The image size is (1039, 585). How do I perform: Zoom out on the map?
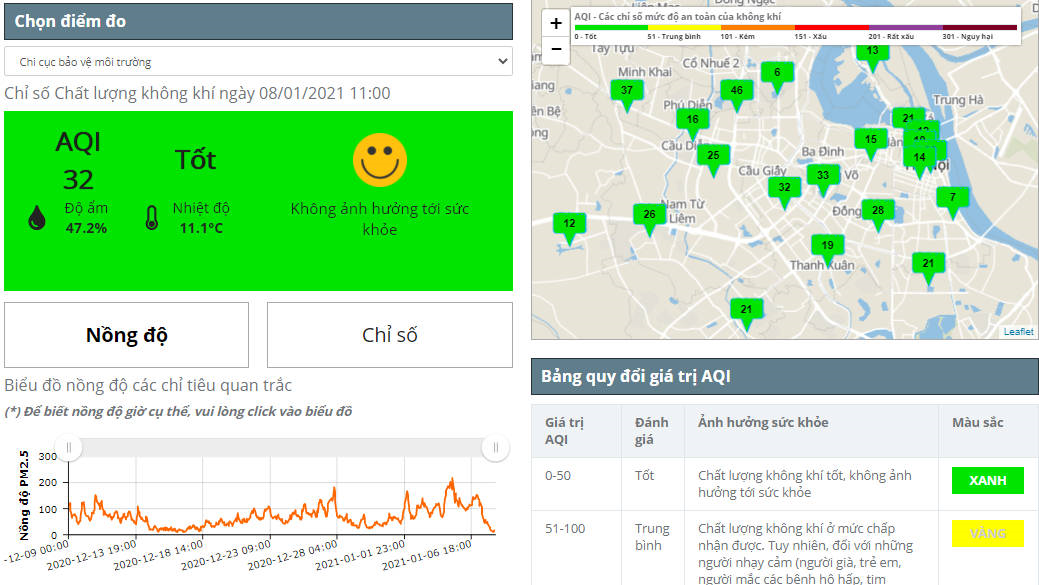[556, 49]
